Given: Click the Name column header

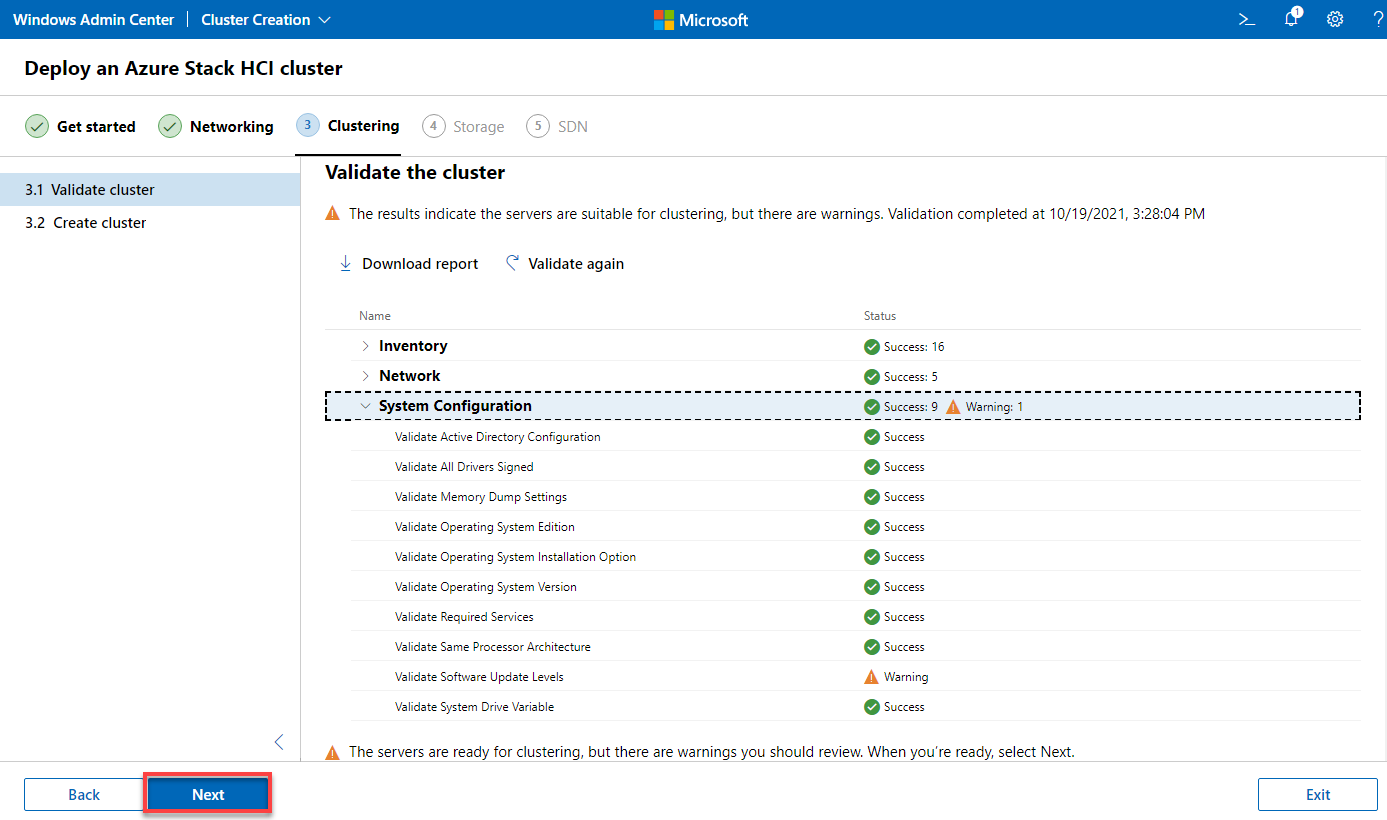Looking at the screenshot, I should click(x=375, y=316).
